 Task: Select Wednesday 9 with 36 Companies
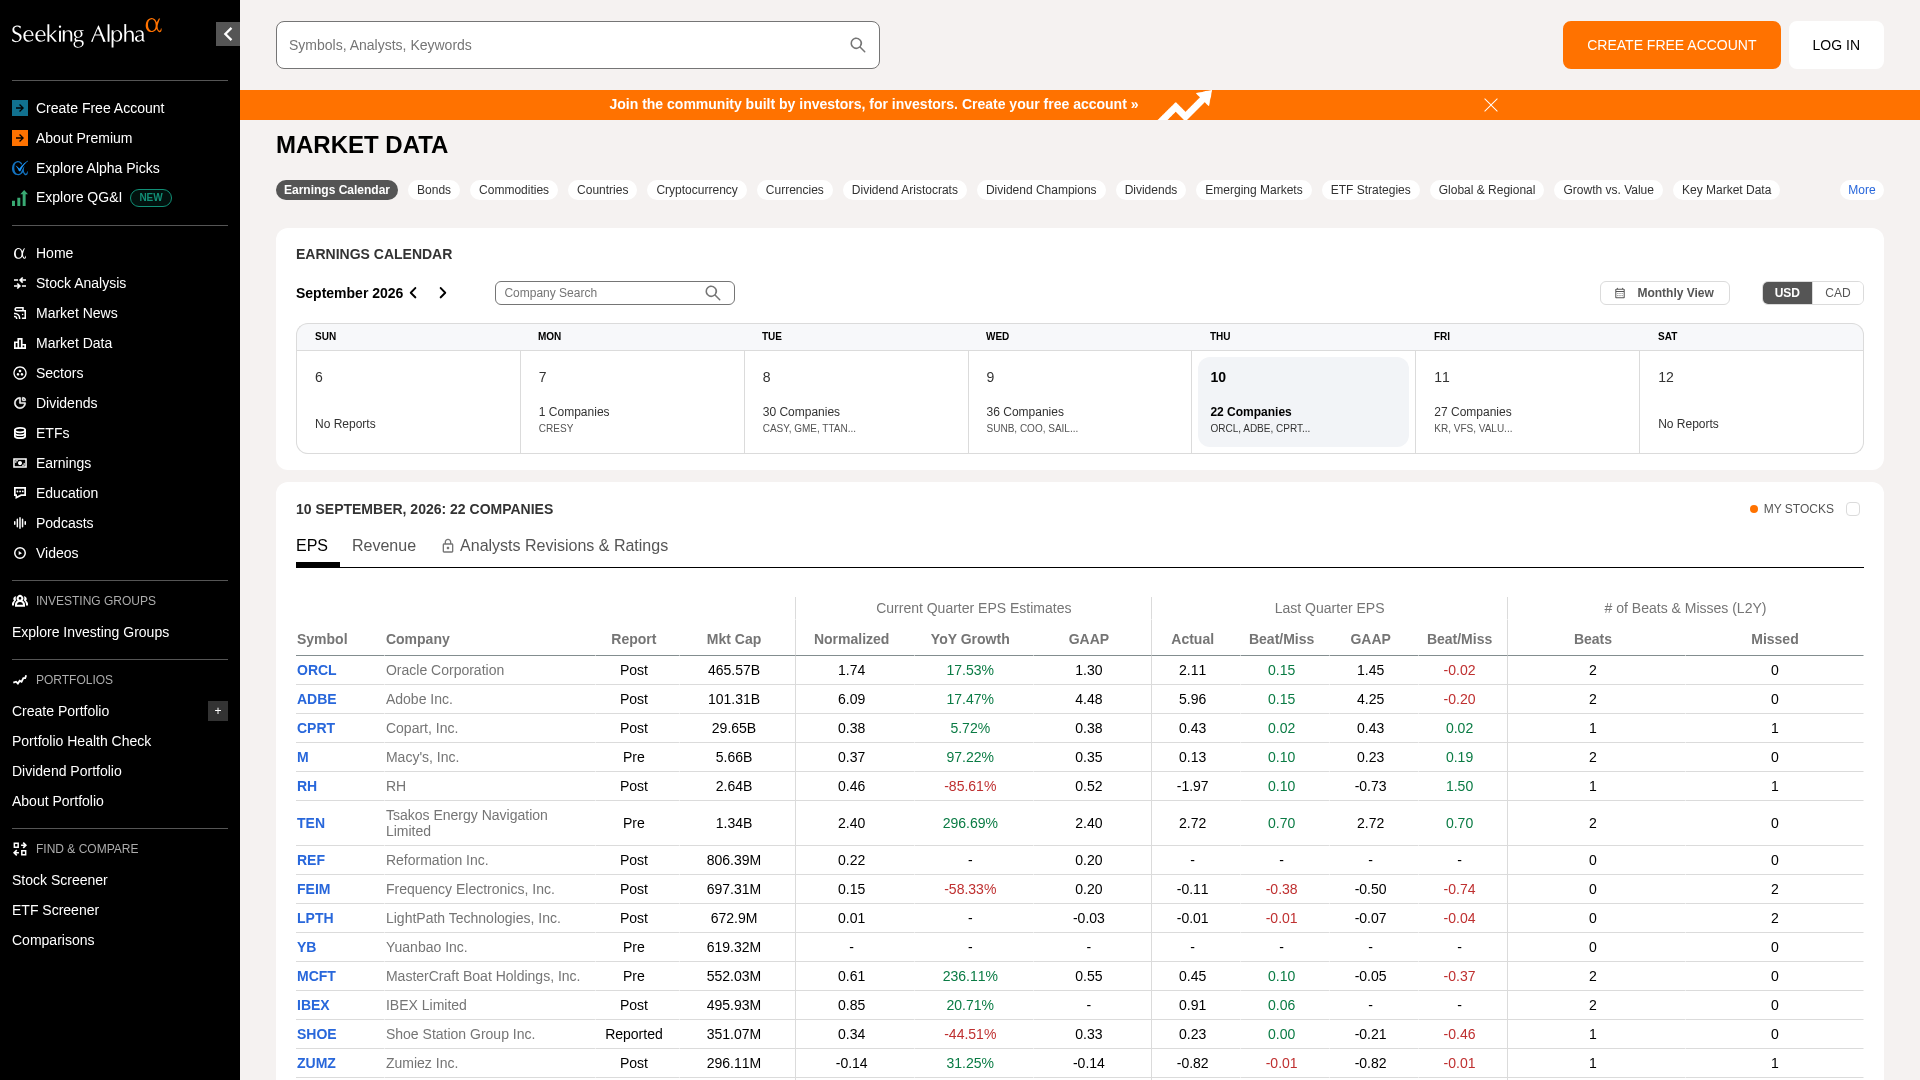click(x=1080, y=402)
